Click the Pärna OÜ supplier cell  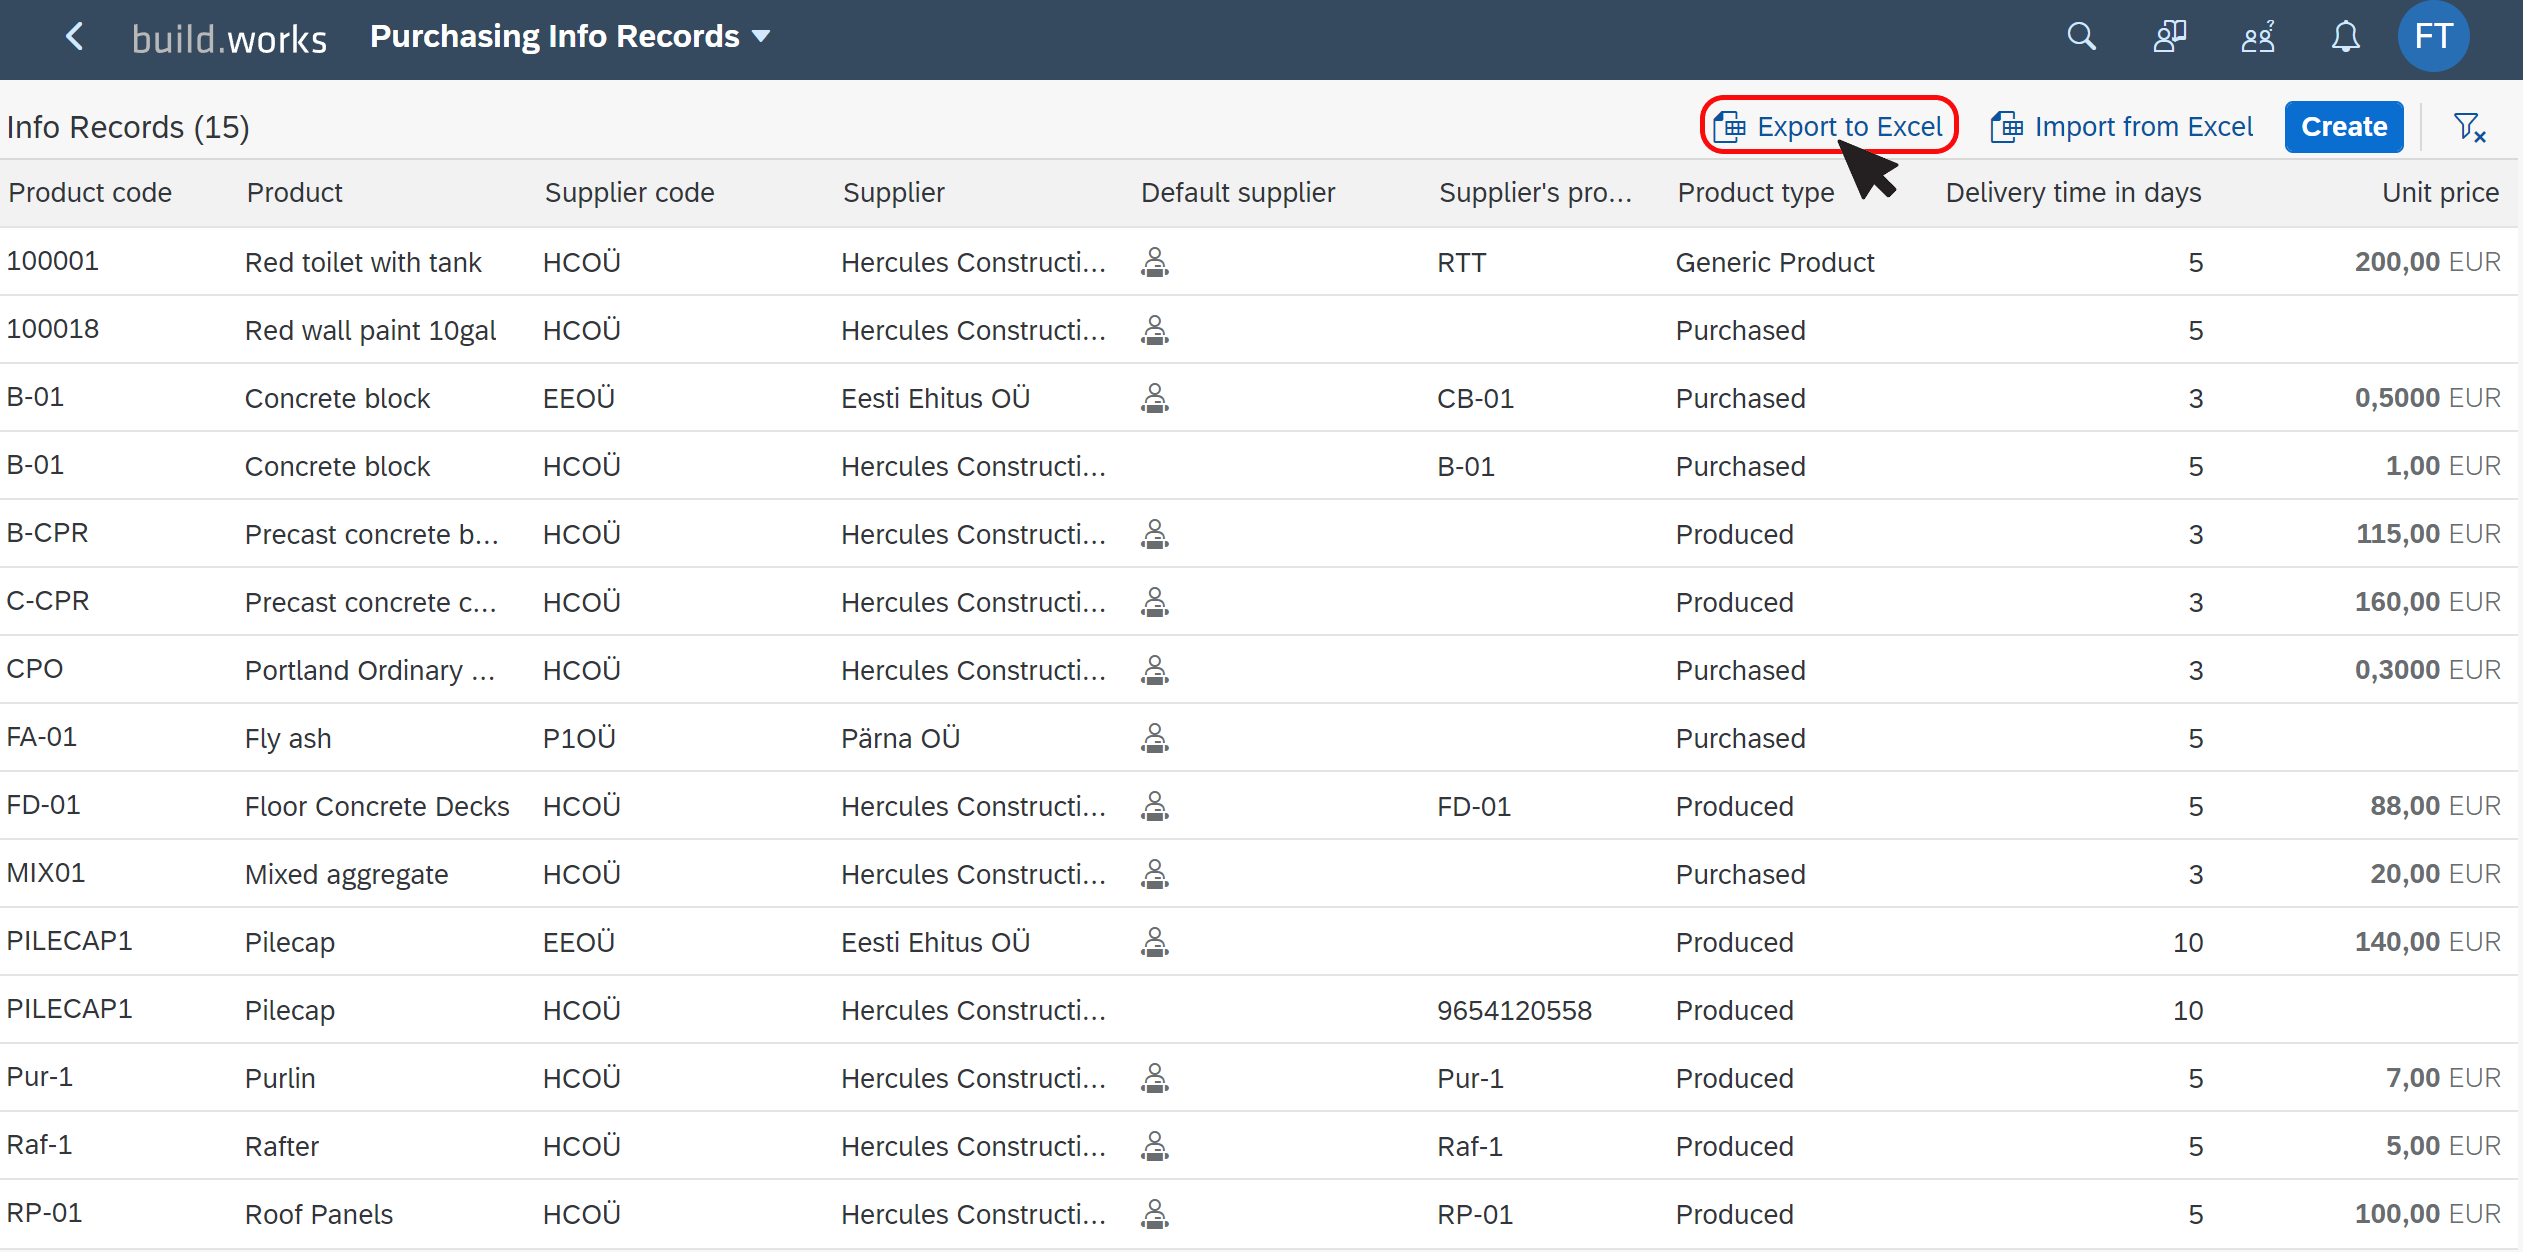coord(900,738)
